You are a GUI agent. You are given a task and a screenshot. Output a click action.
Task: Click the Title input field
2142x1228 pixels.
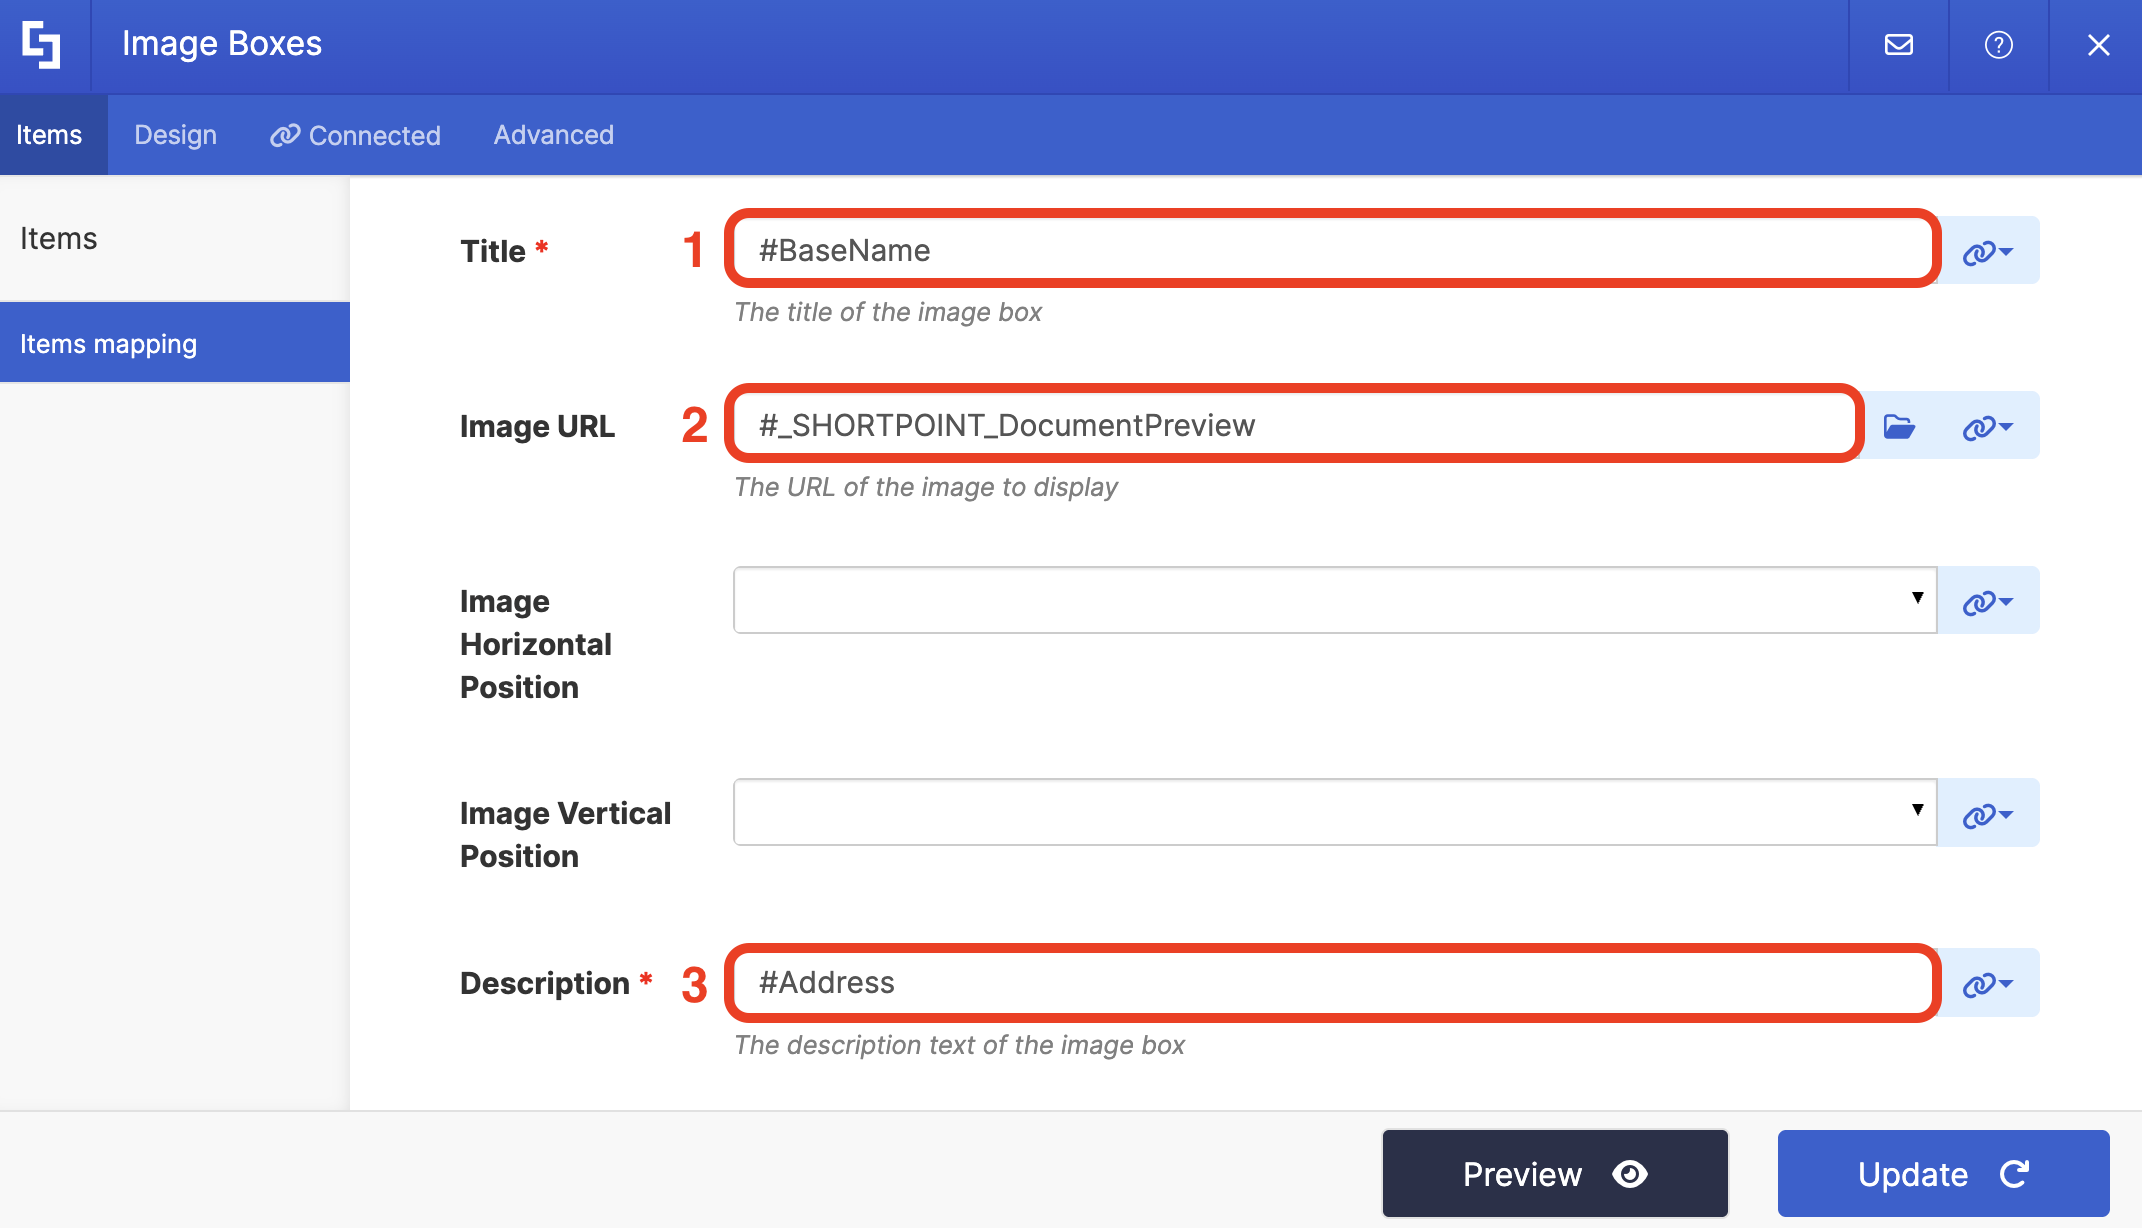1334,250
